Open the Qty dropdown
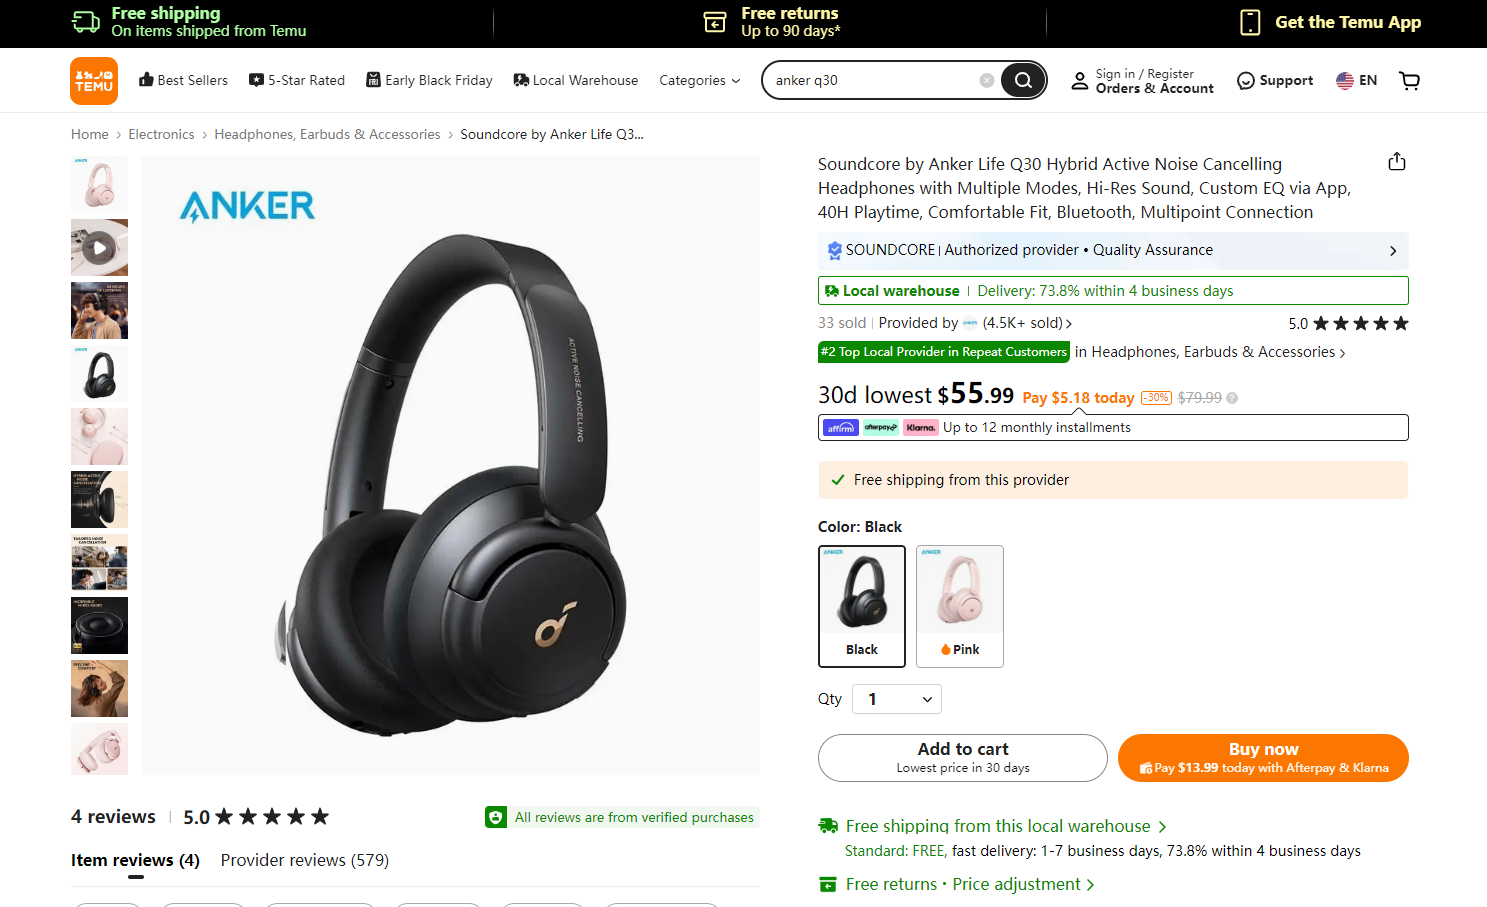The image size is (1487, 907). [897, 699]
